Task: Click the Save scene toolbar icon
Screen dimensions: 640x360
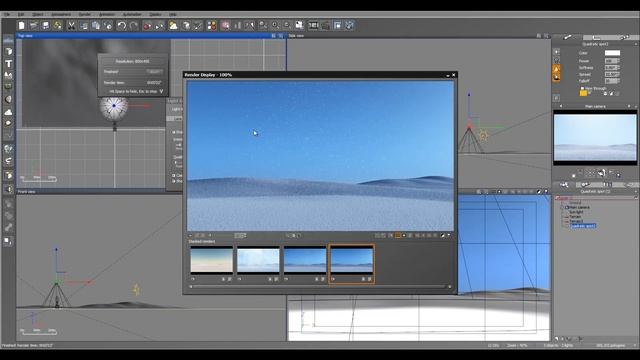Action: [x=45, y=26]
